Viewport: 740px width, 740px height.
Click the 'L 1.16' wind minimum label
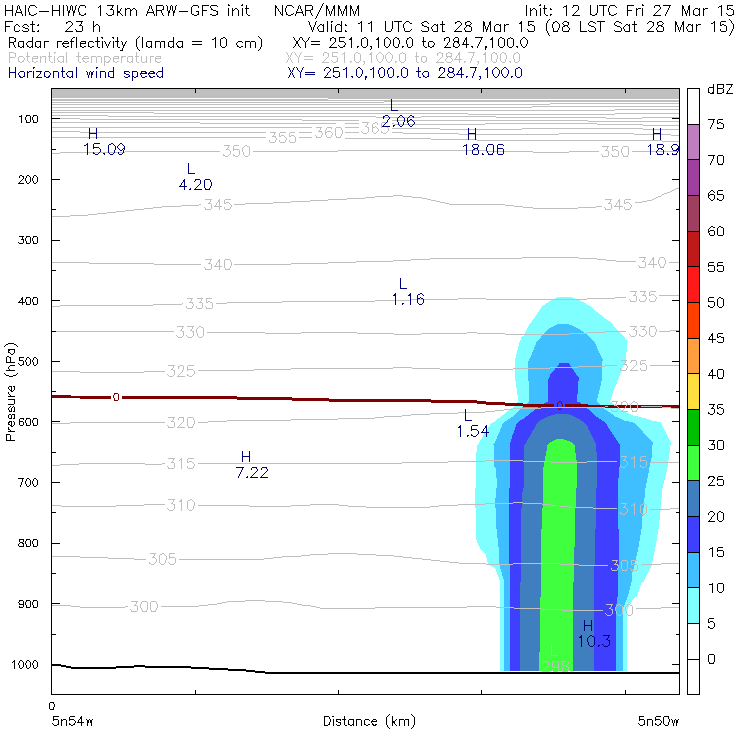pos(408,292)
